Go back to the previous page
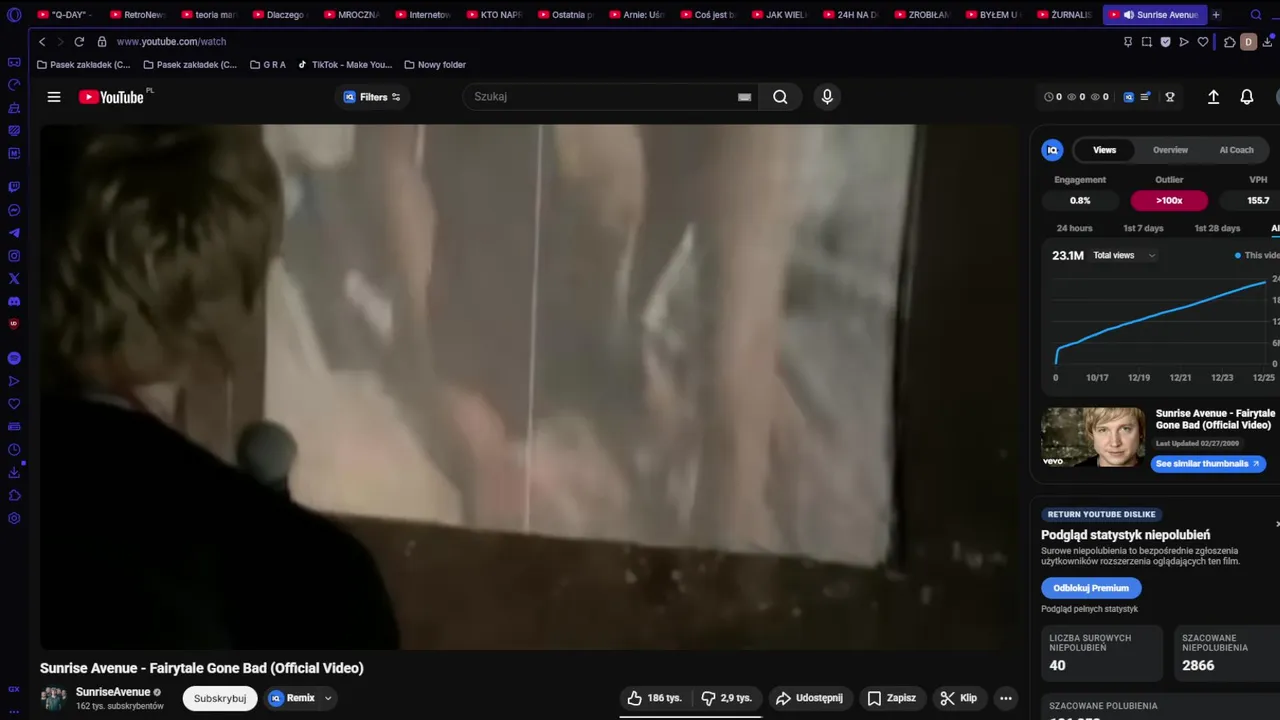 point(42,42)
